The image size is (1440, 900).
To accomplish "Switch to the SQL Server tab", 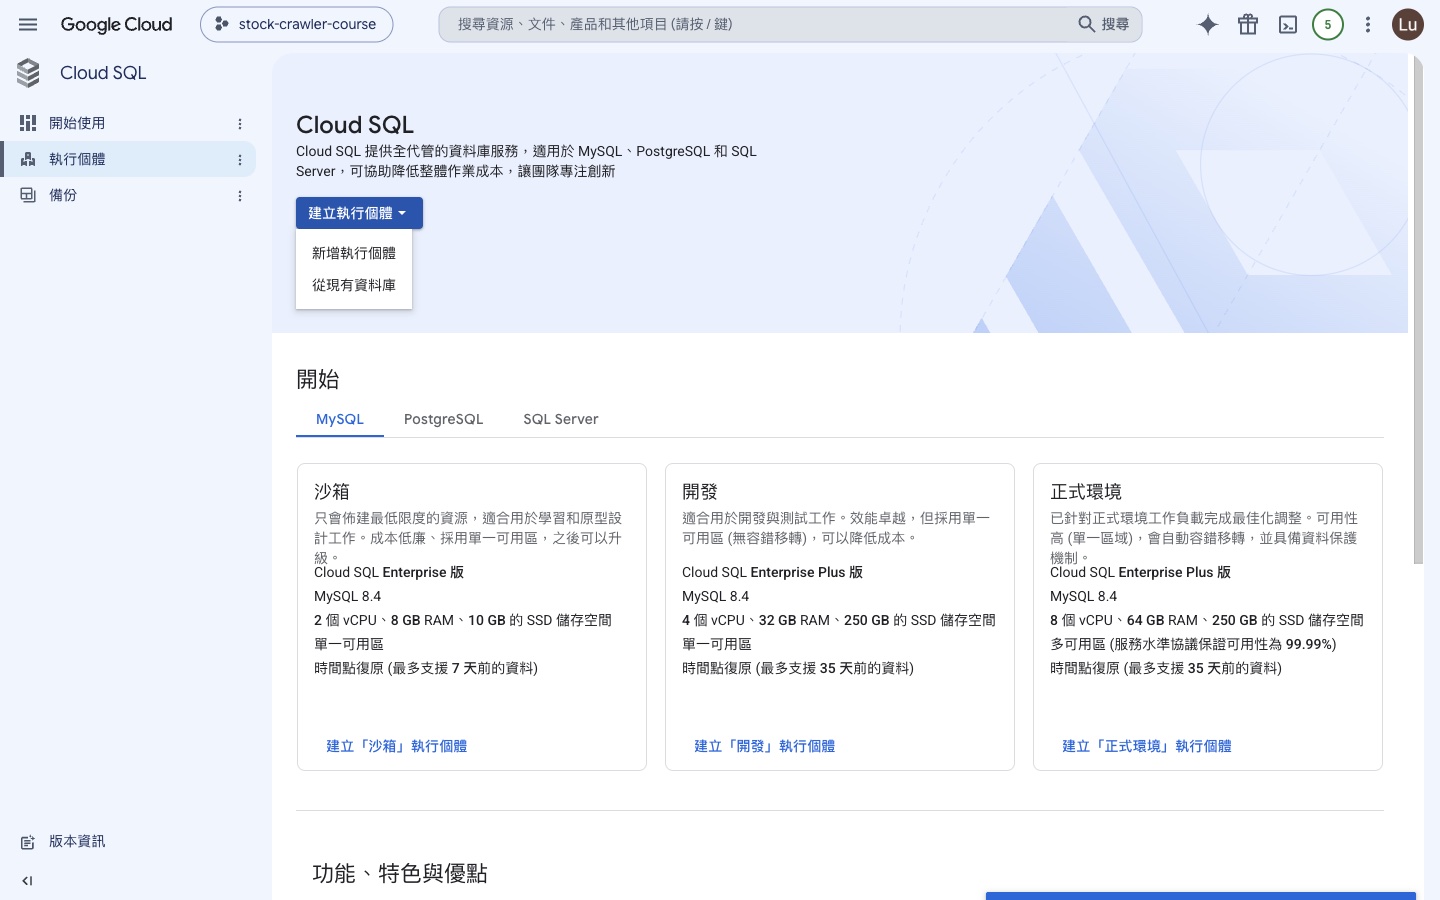I will (561, 419).
